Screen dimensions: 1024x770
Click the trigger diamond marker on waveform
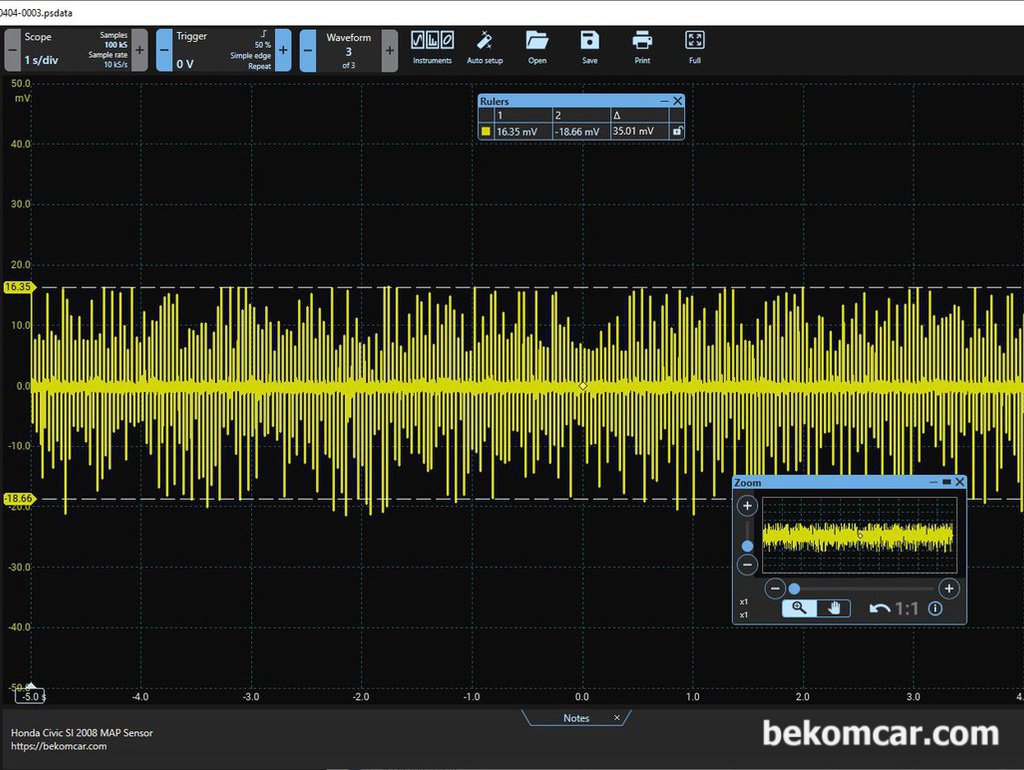[583, 386]
